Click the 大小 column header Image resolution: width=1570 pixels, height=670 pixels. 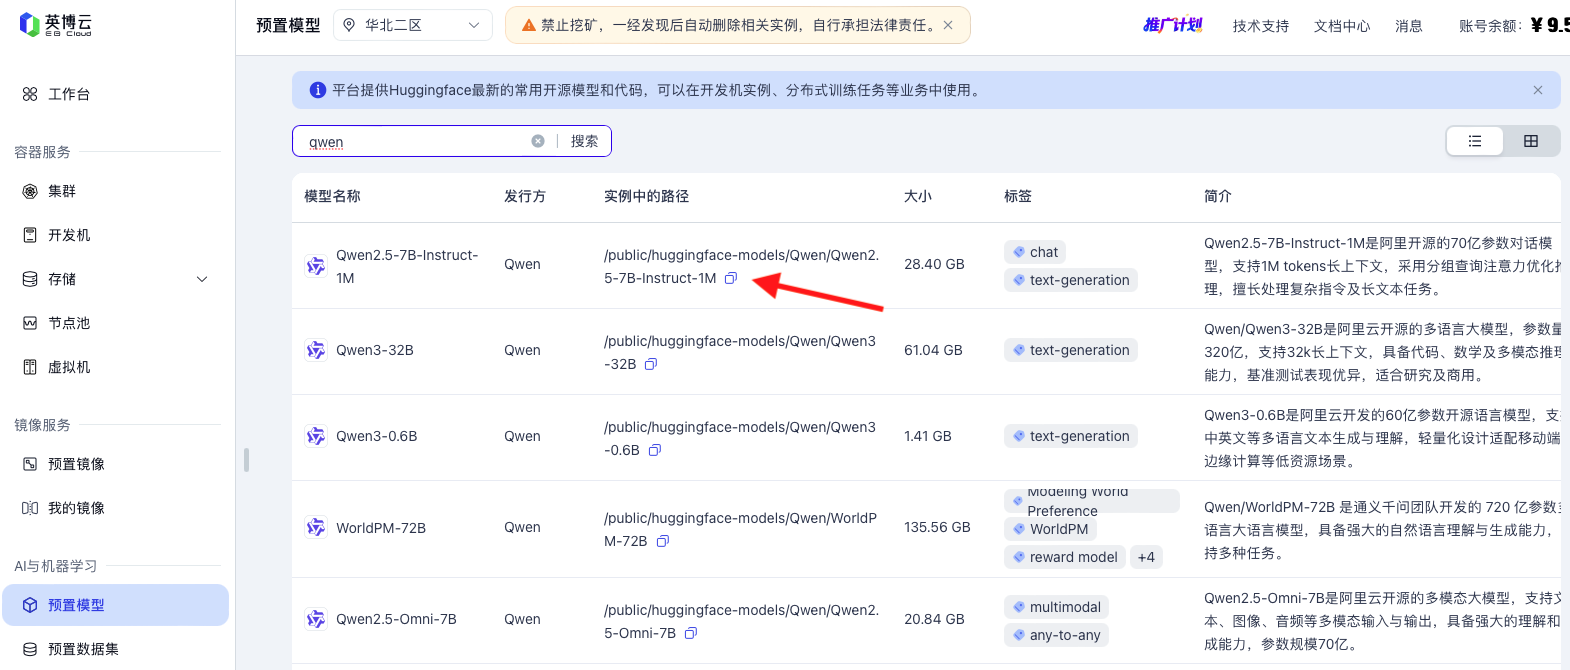click(918, 196)
